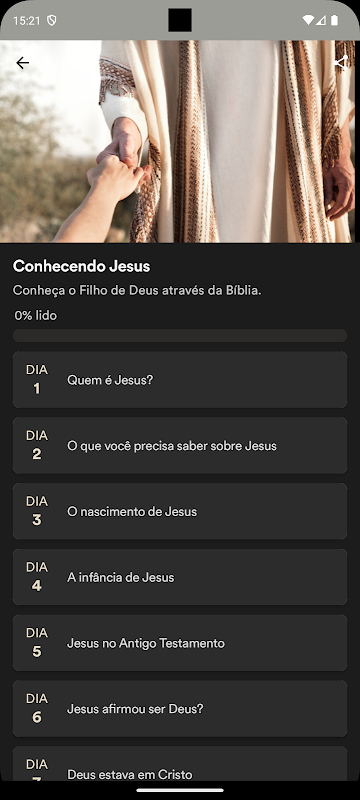Tap the back arrow icon
This screenshot has height=800, width=360.
pos(22,63)
